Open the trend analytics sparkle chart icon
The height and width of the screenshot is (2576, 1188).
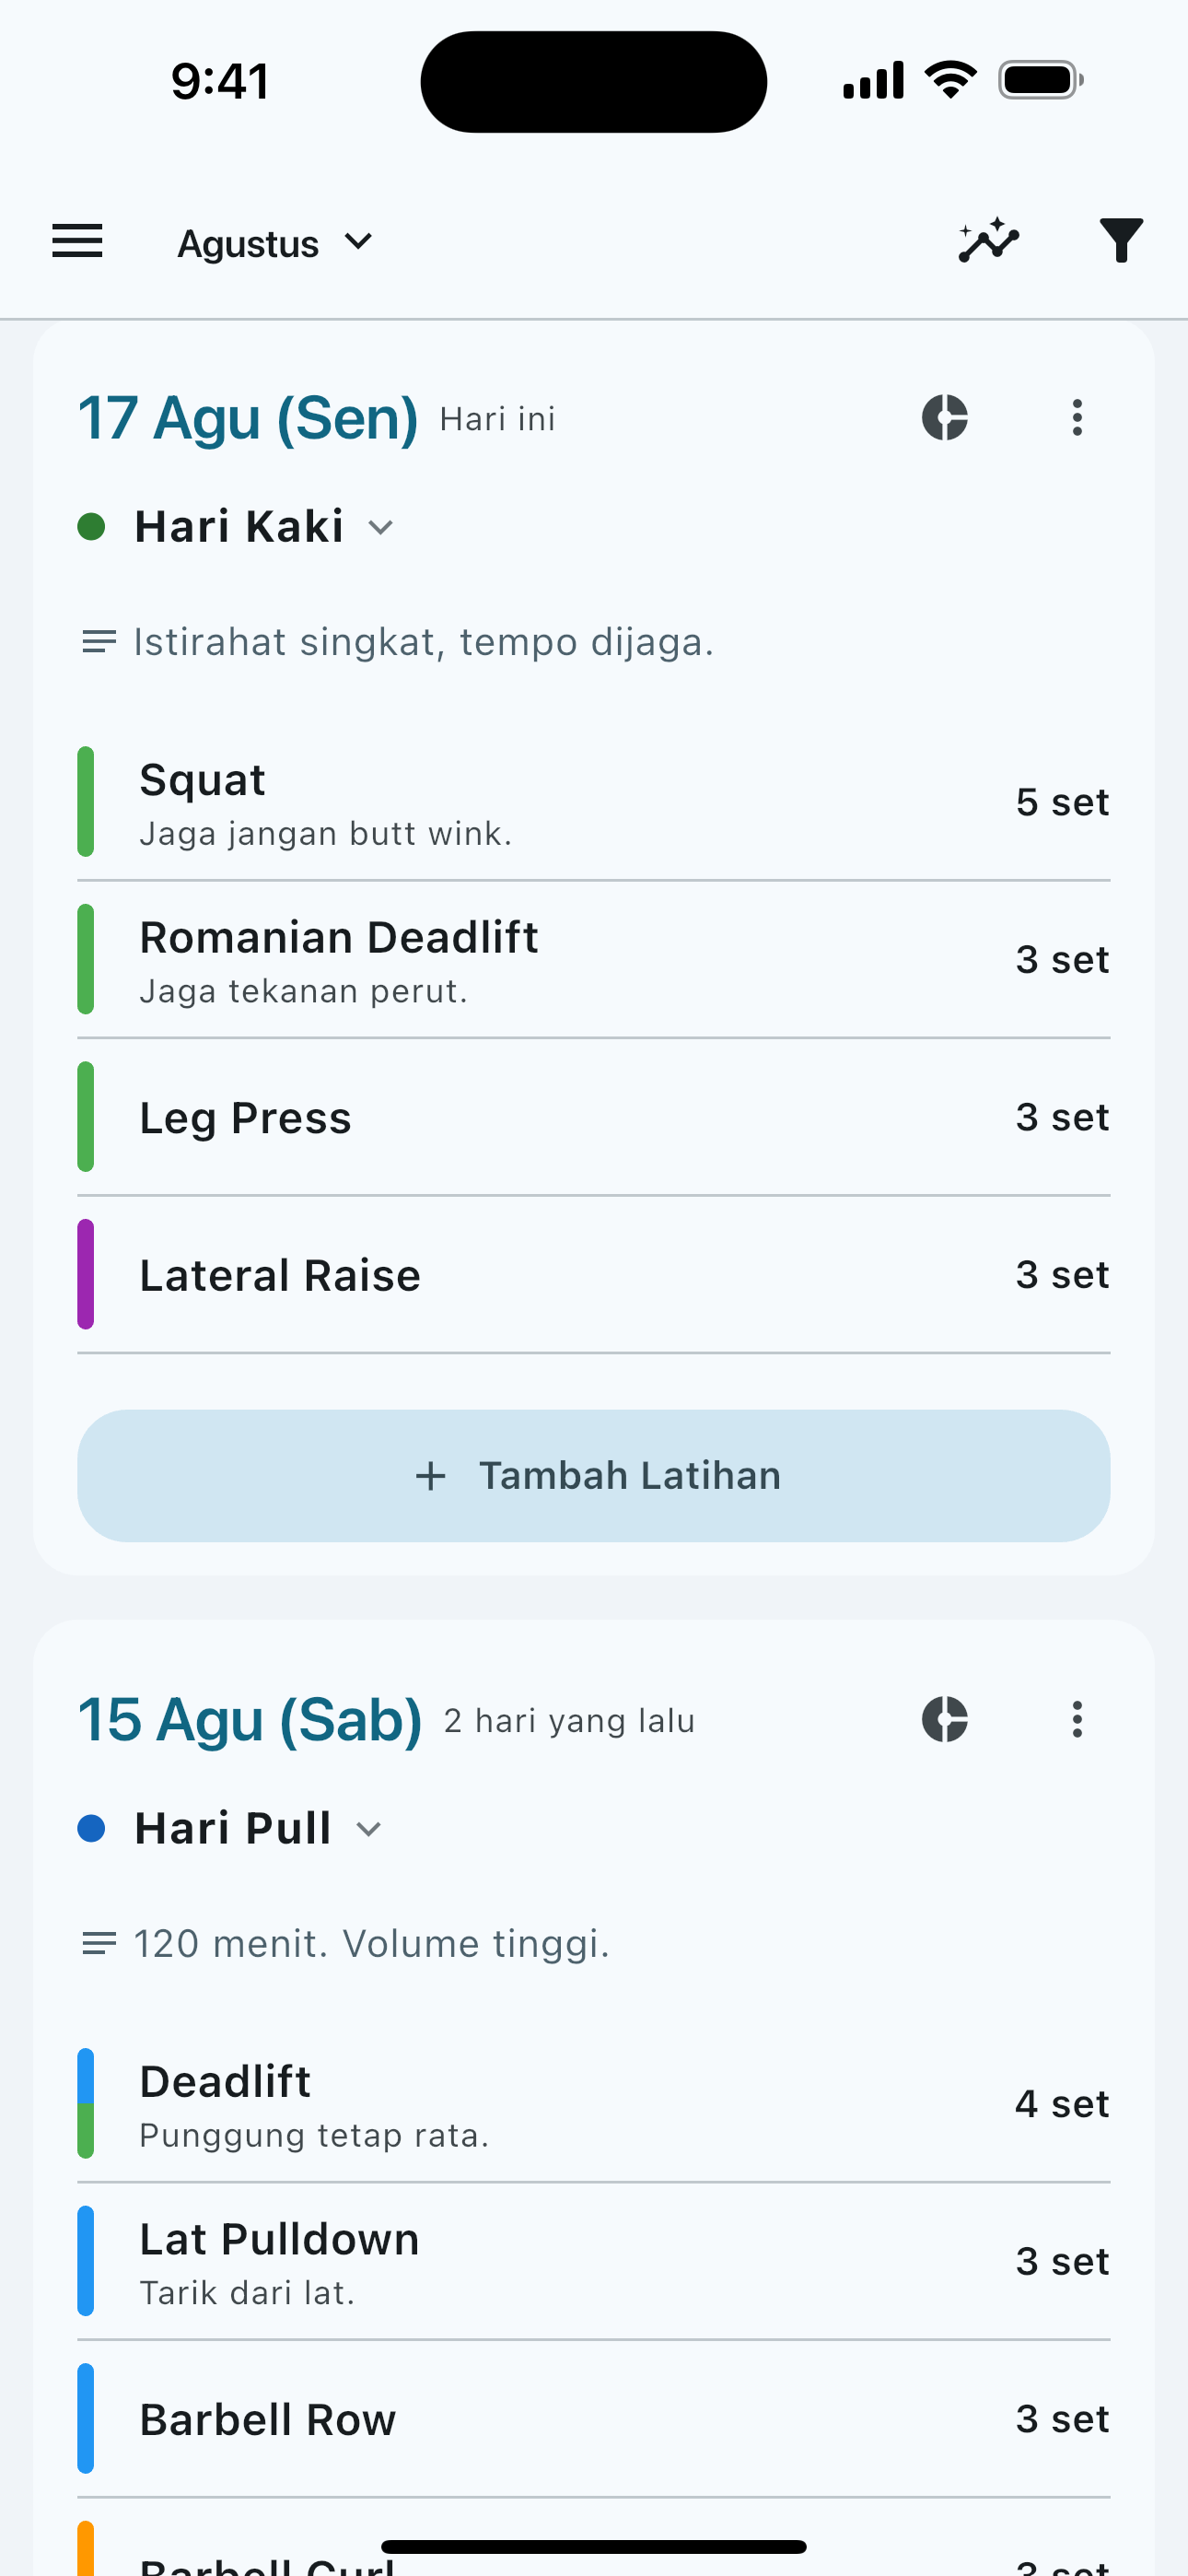click(x=988, y=241)
